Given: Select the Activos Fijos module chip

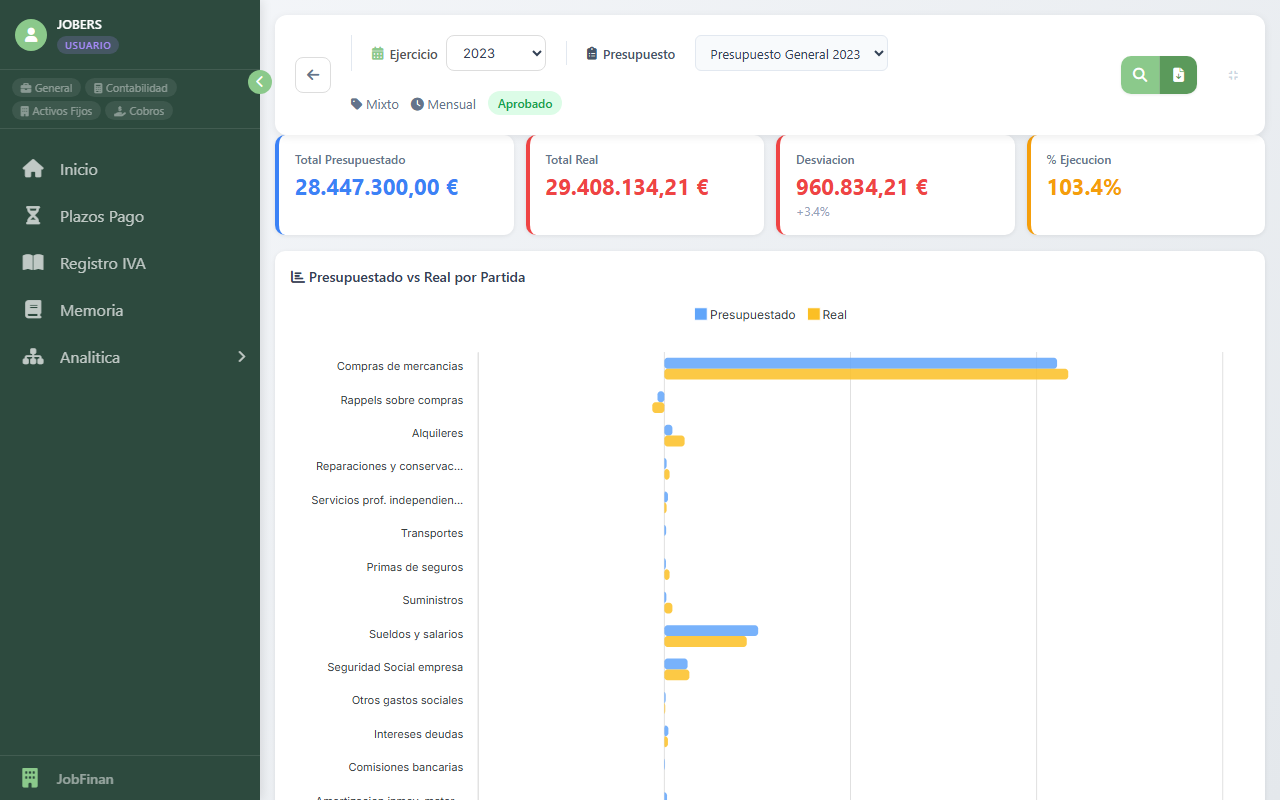Looking at the screenshot, I should 56,111.
